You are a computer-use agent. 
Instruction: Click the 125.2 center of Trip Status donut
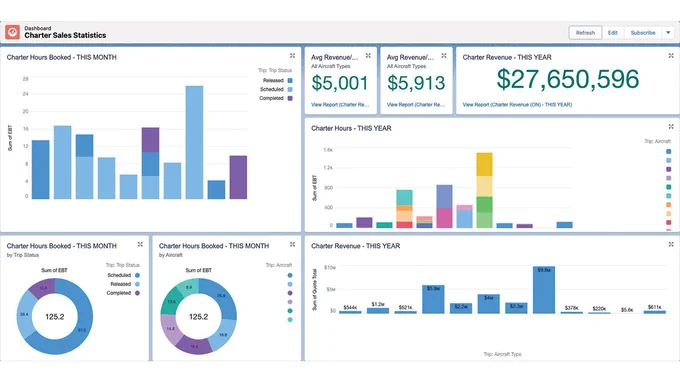pos(55,317)
